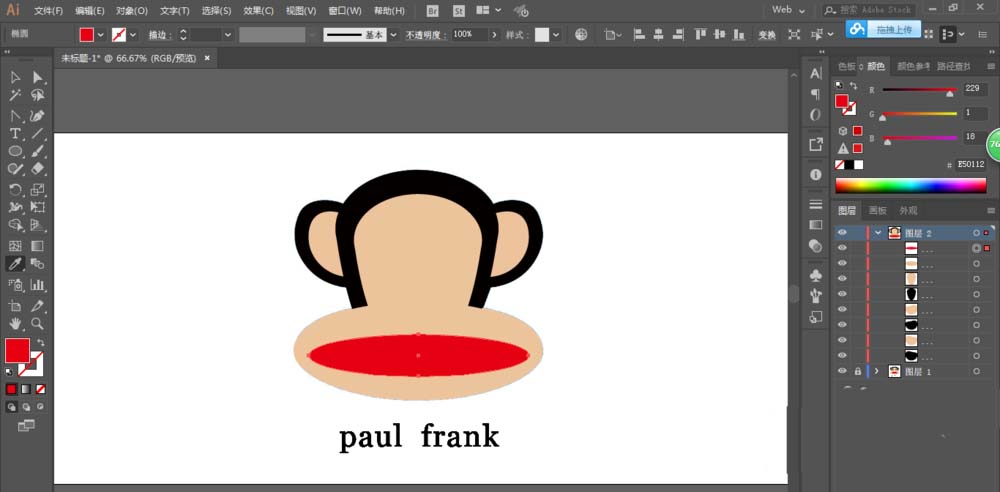Open the Bridge (Br) icon

[433, 10]
